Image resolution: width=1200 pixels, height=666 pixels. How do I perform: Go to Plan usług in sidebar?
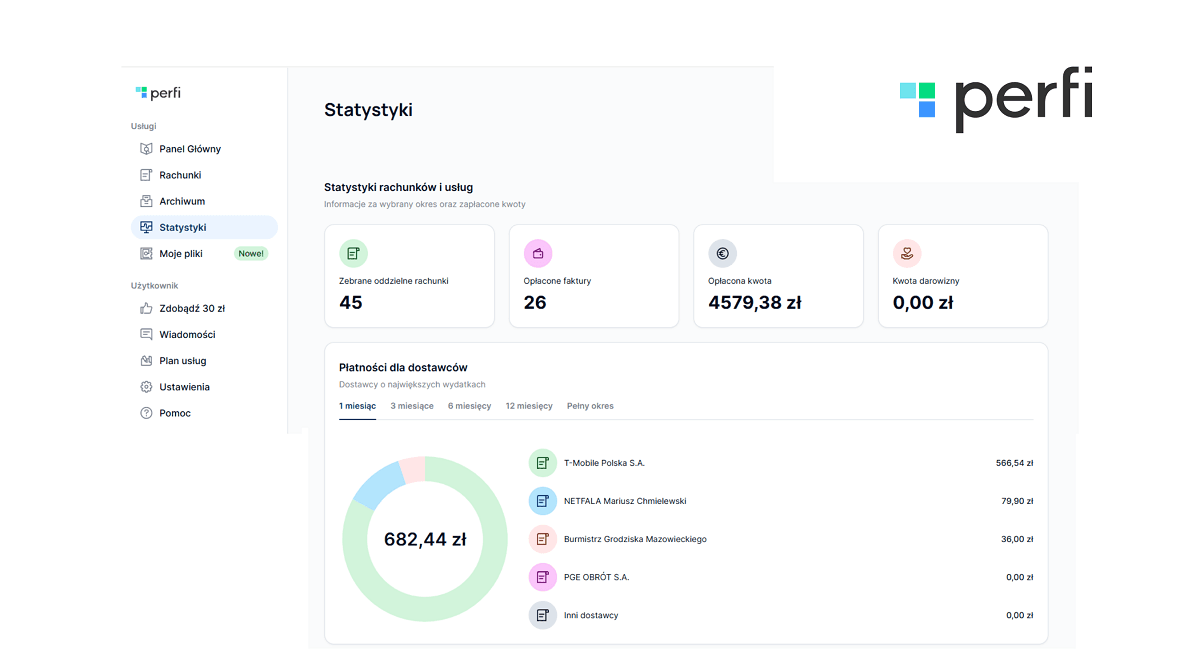[x=183, y=361]
